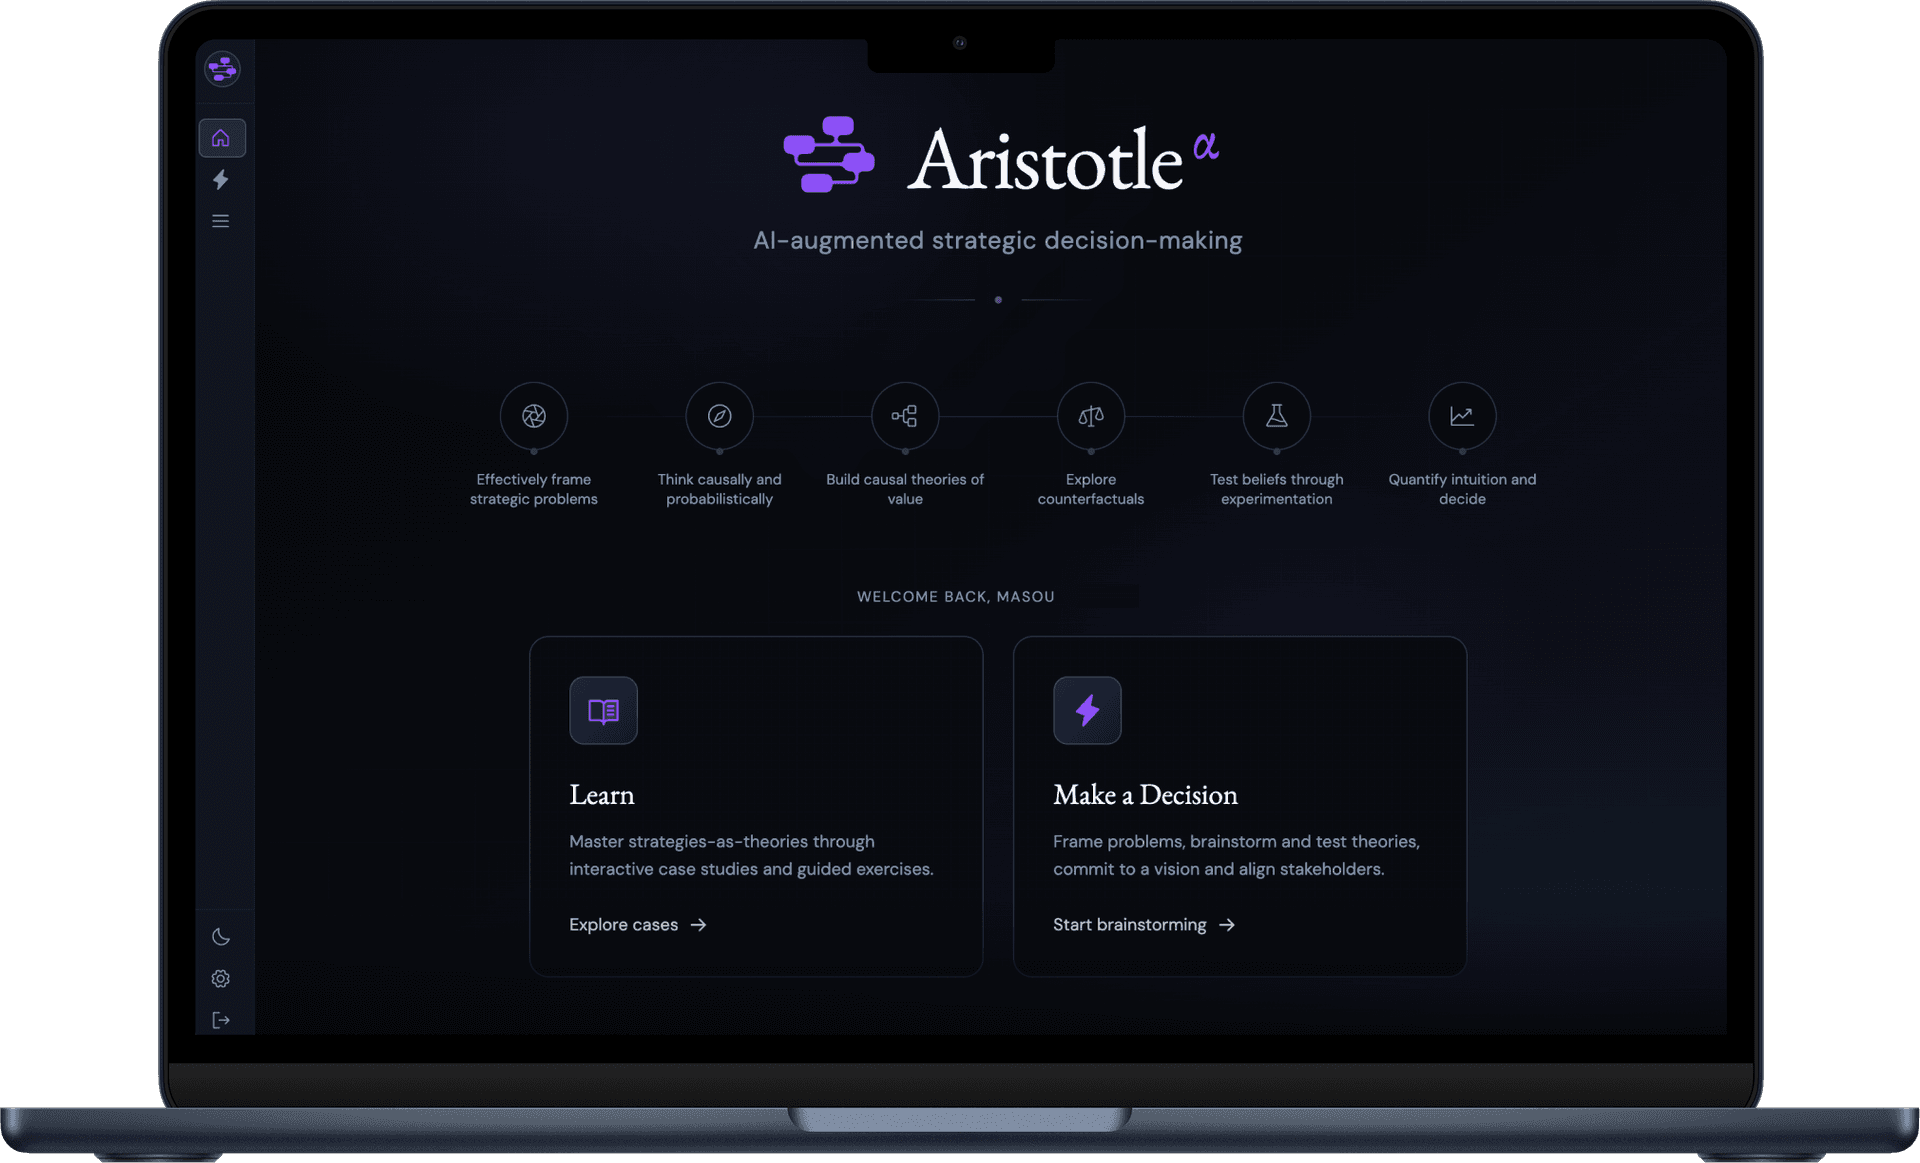The width and height of the screenshot is (1920, 1163).
Task: Click the lightning icon on the Make a Decision card
Action: click(x=1086, y=710)
